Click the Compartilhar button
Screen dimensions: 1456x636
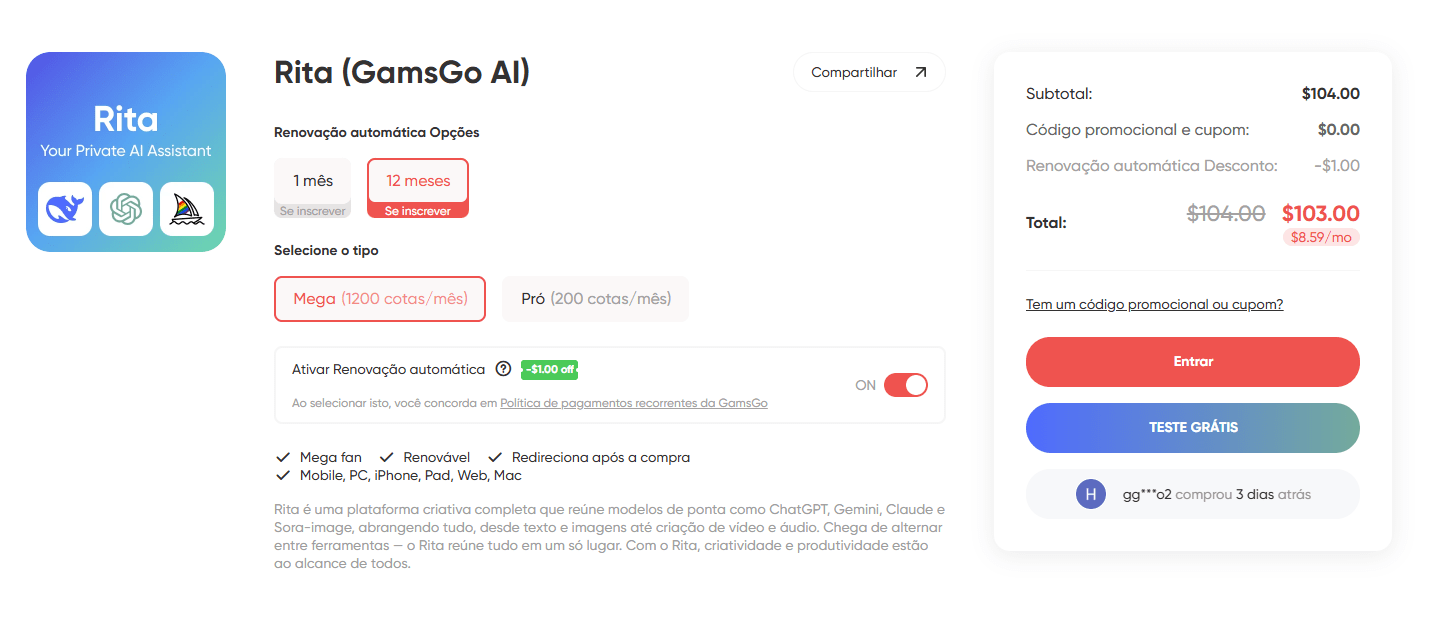868,71
